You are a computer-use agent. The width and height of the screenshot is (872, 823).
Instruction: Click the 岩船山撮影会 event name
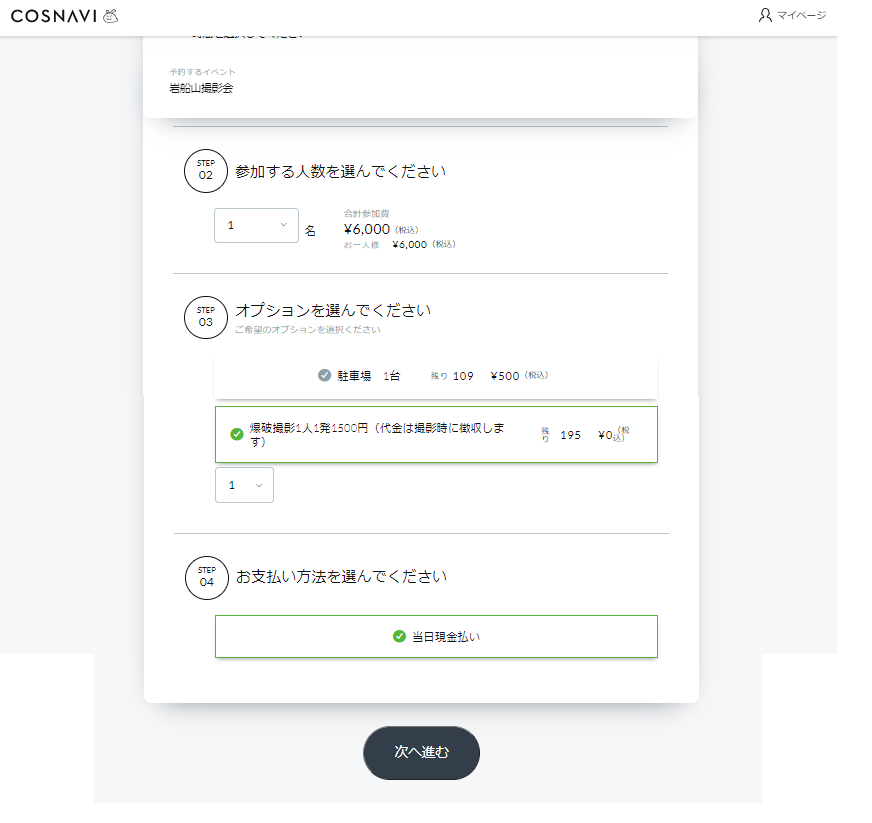(201, 88)
